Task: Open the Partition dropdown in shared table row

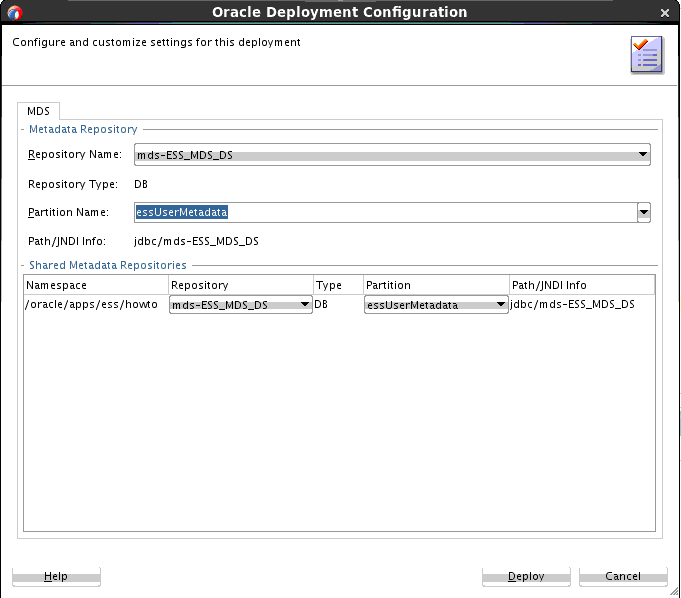Action: [x=436, y=305]
